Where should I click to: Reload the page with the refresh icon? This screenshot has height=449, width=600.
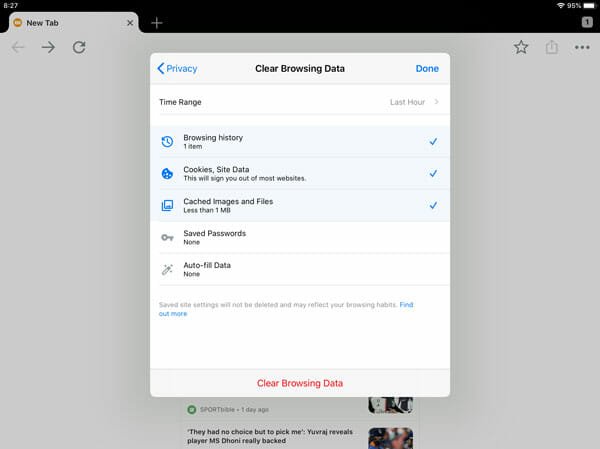tap(79, 47)
